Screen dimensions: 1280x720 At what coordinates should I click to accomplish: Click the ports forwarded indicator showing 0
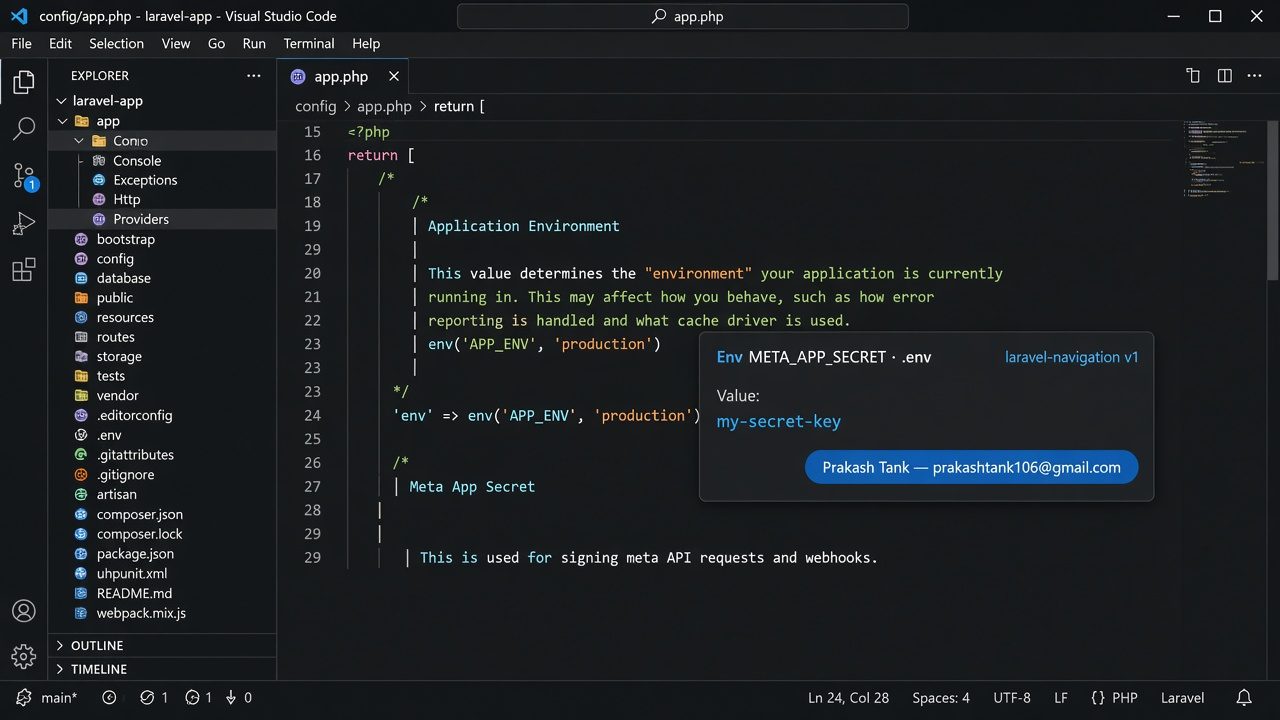[x=238, y=698]
